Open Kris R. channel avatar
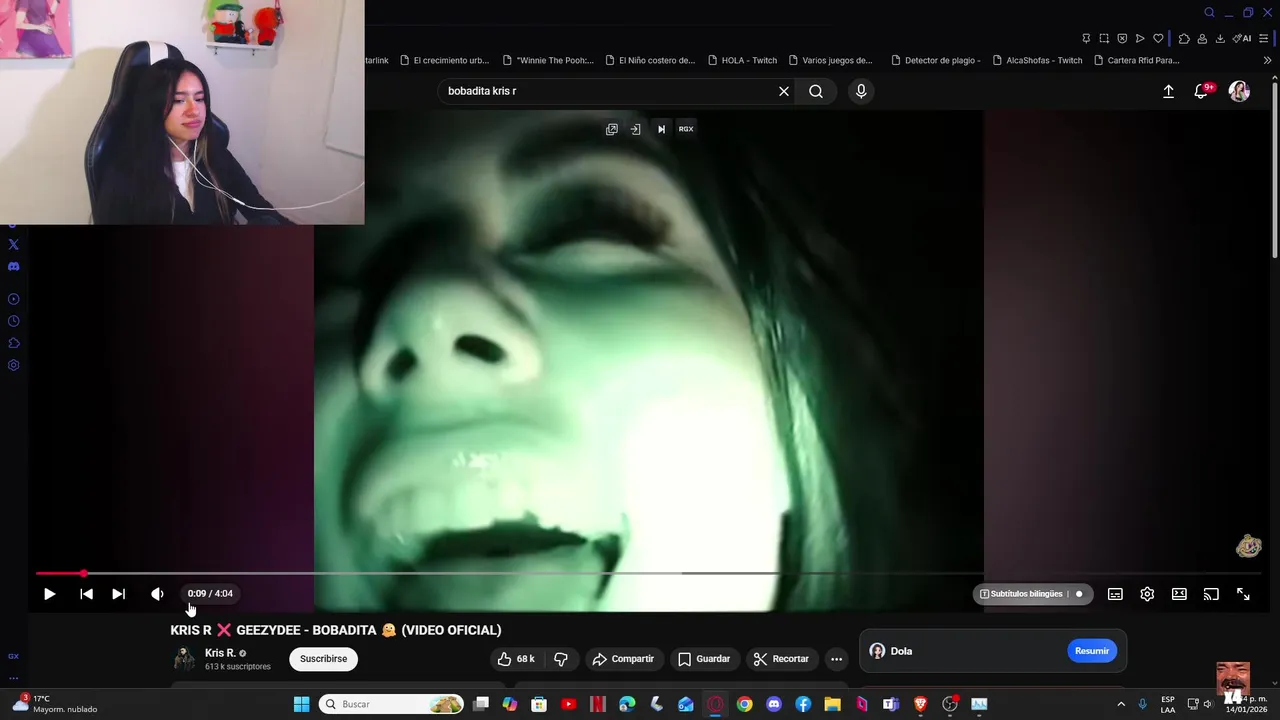Screen dimensions: 1280x720 (x=184, y=658)
